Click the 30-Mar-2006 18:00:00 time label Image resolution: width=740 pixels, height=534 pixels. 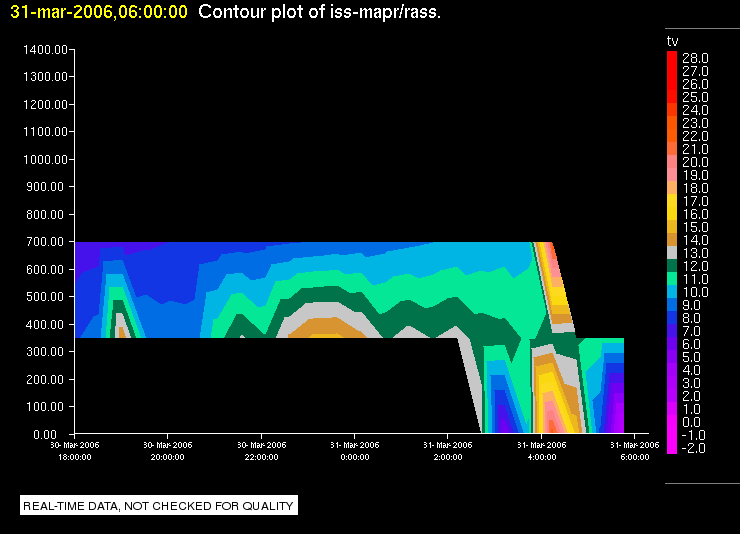75,451
